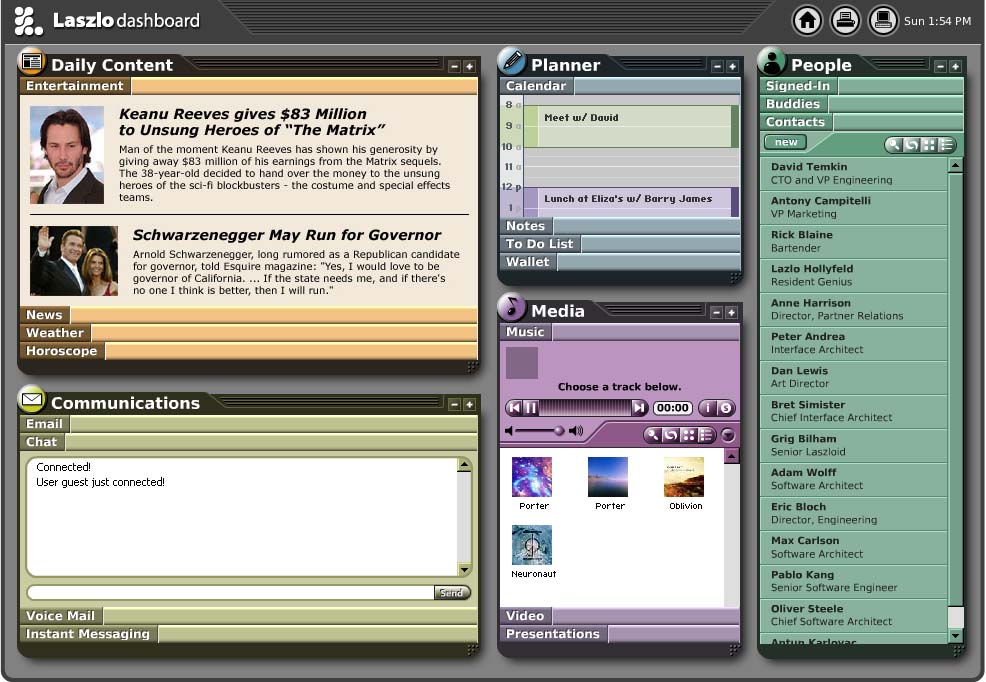The height and width of the screenshot is (682, 986).
Task: Click the Home icon in top bar
Action: pos(807,20)
